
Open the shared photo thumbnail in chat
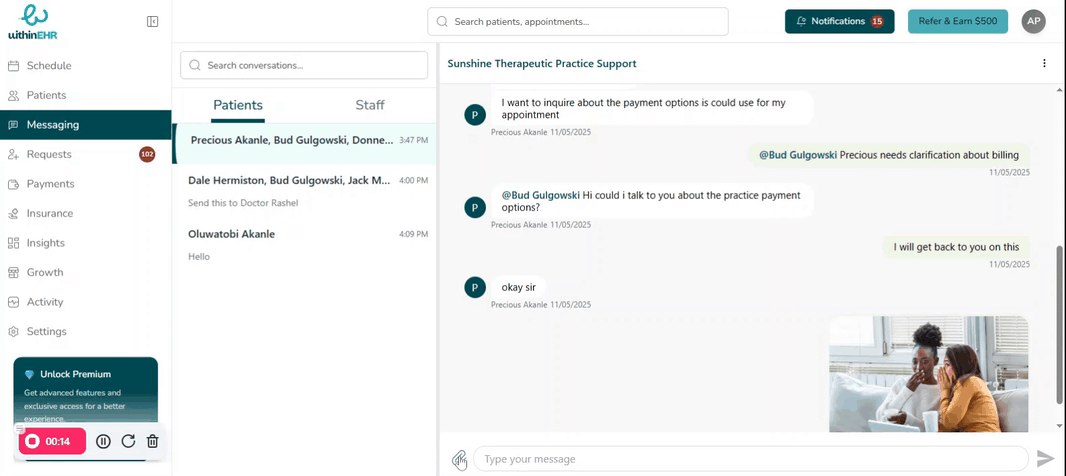tap(928, 373)
